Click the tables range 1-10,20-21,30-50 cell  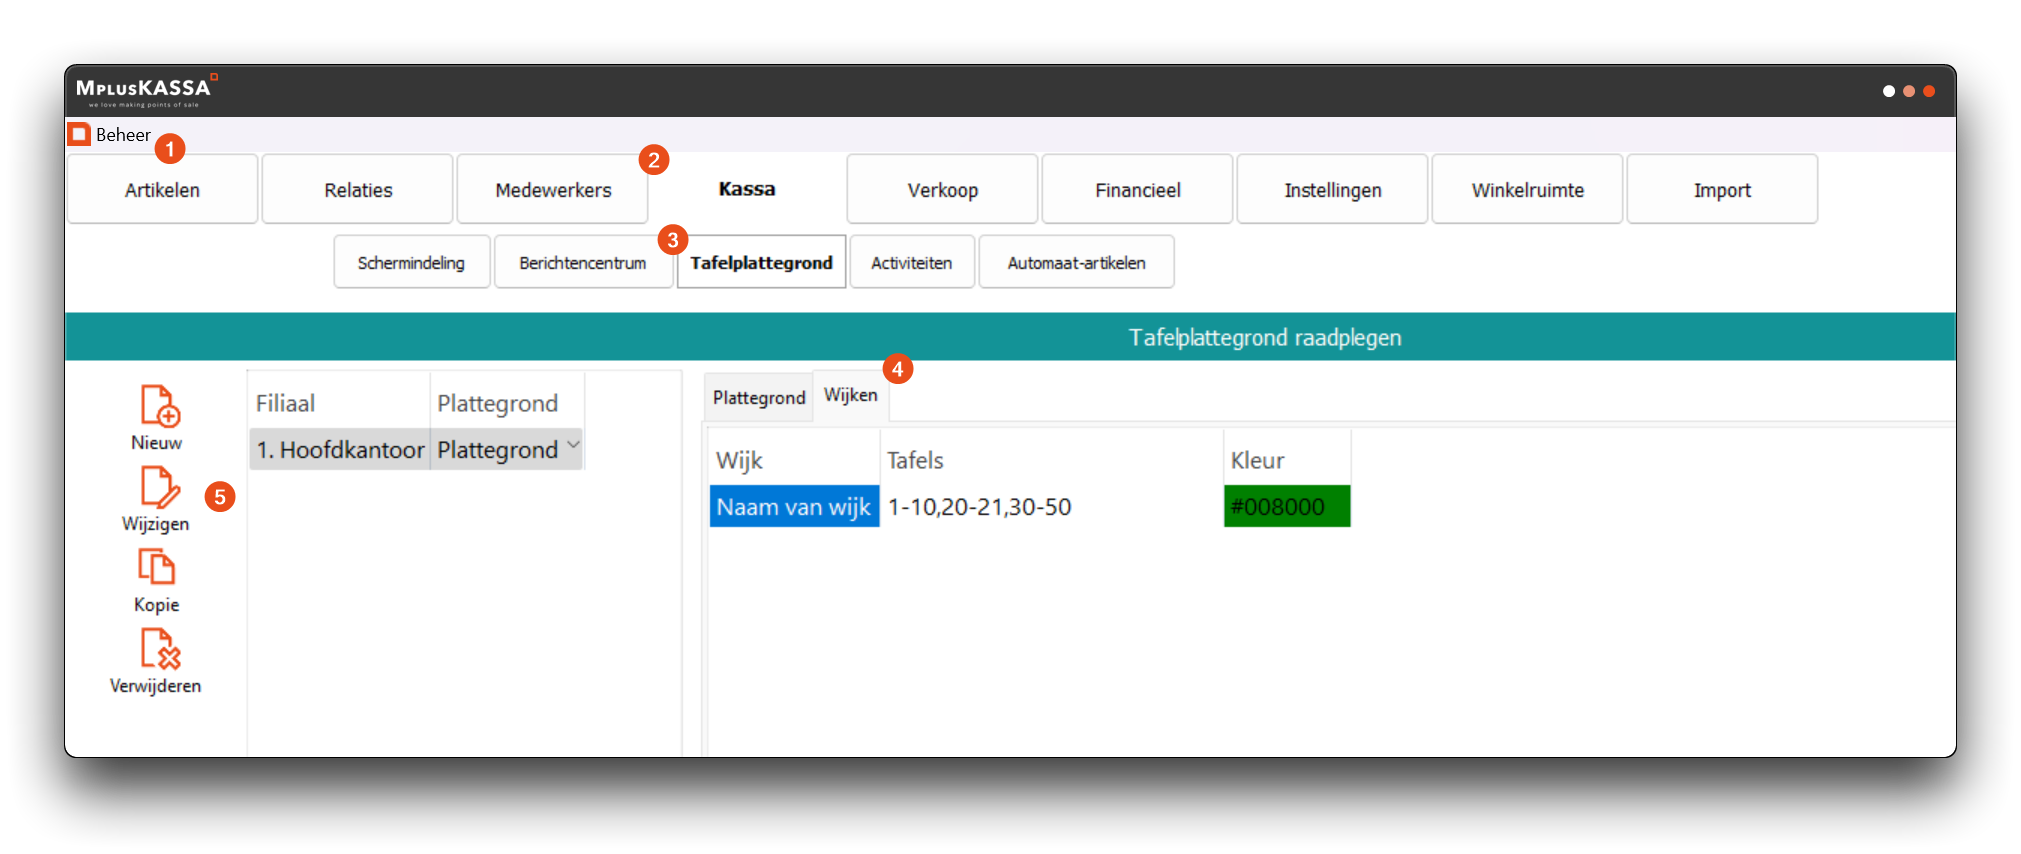tap(979, 507)
